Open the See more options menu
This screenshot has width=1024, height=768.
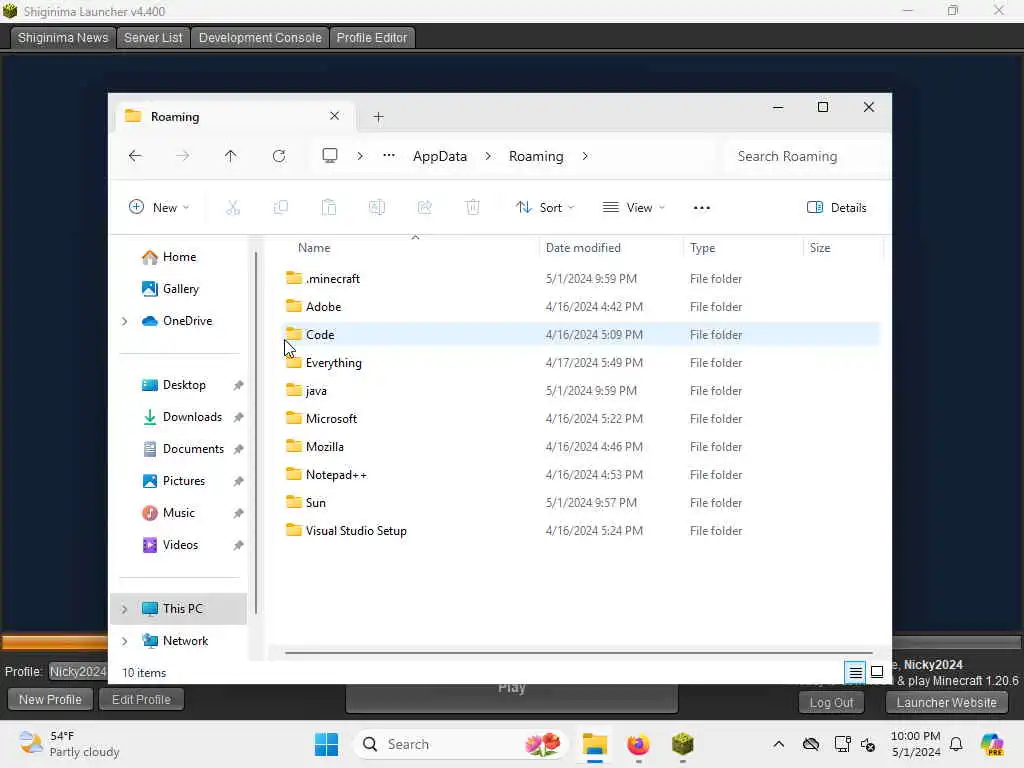[701, 208]
